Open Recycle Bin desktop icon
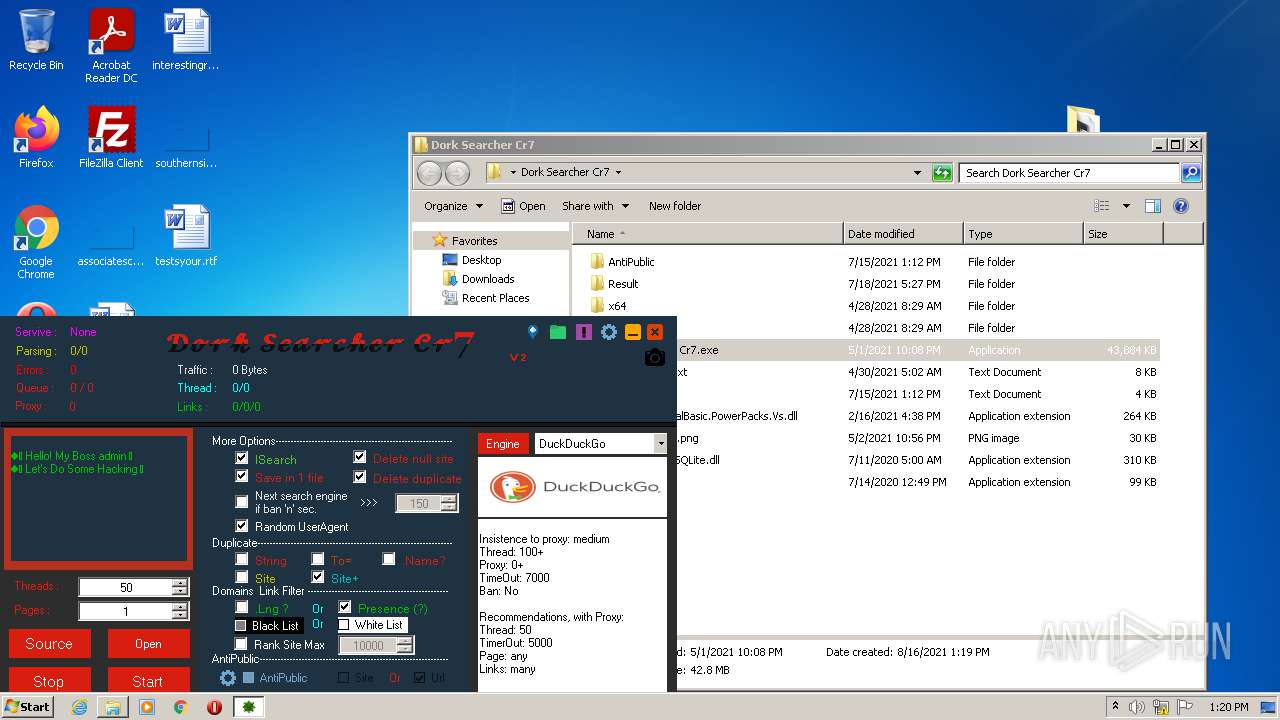This screenshot has height=720, width=1280. coord(36,41)
